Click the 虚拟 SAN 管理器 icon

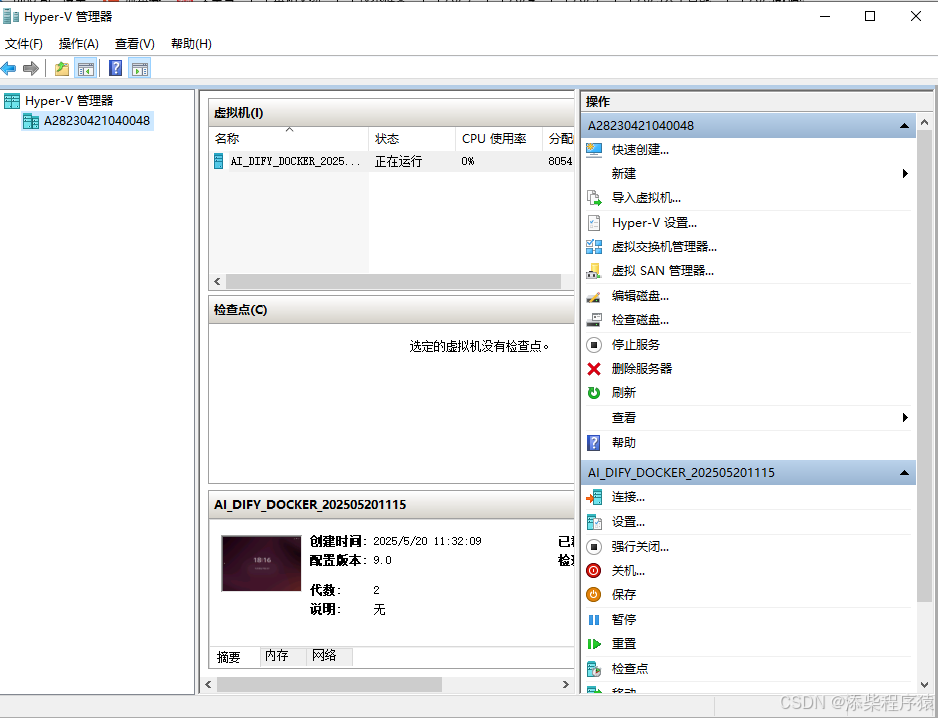pyautogui.click(x=594, y=271)
